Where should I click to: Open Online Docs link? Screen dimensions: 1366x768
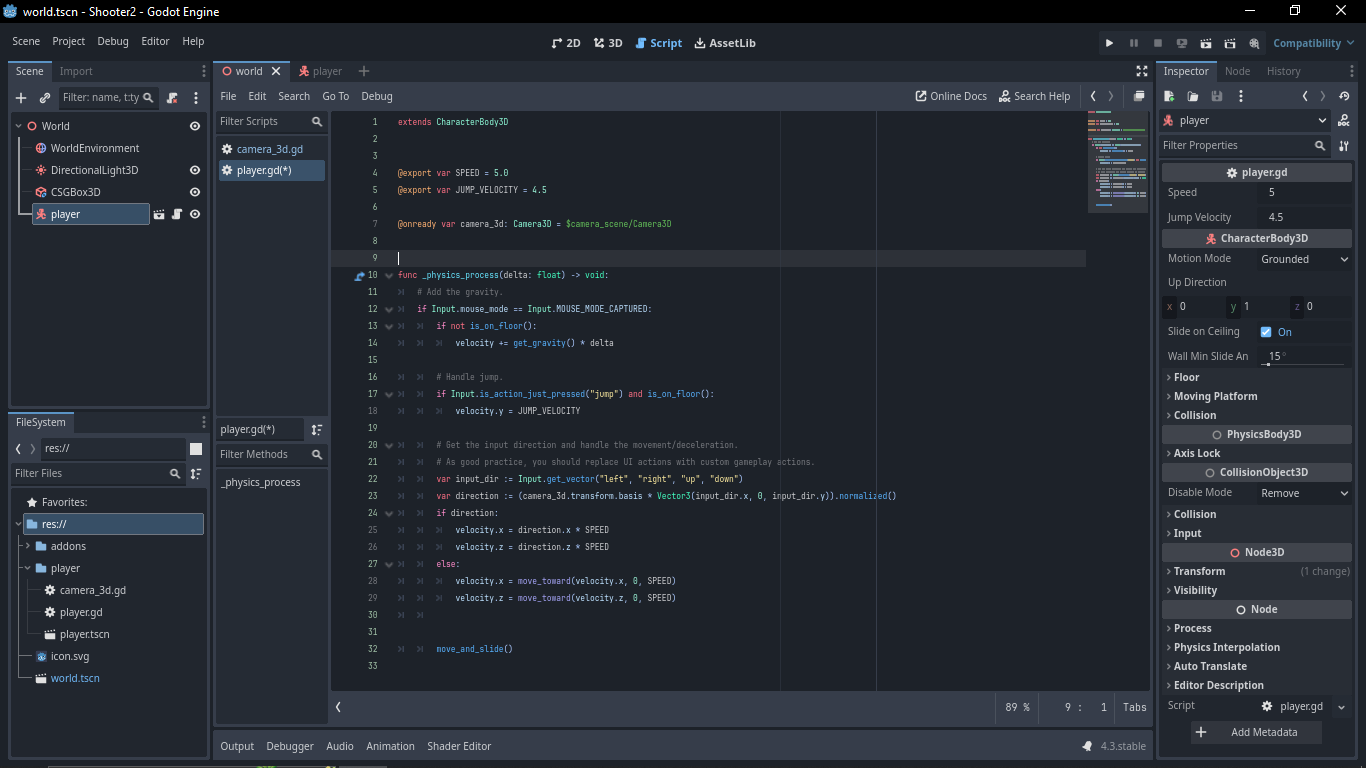click(x=951, y=96)
